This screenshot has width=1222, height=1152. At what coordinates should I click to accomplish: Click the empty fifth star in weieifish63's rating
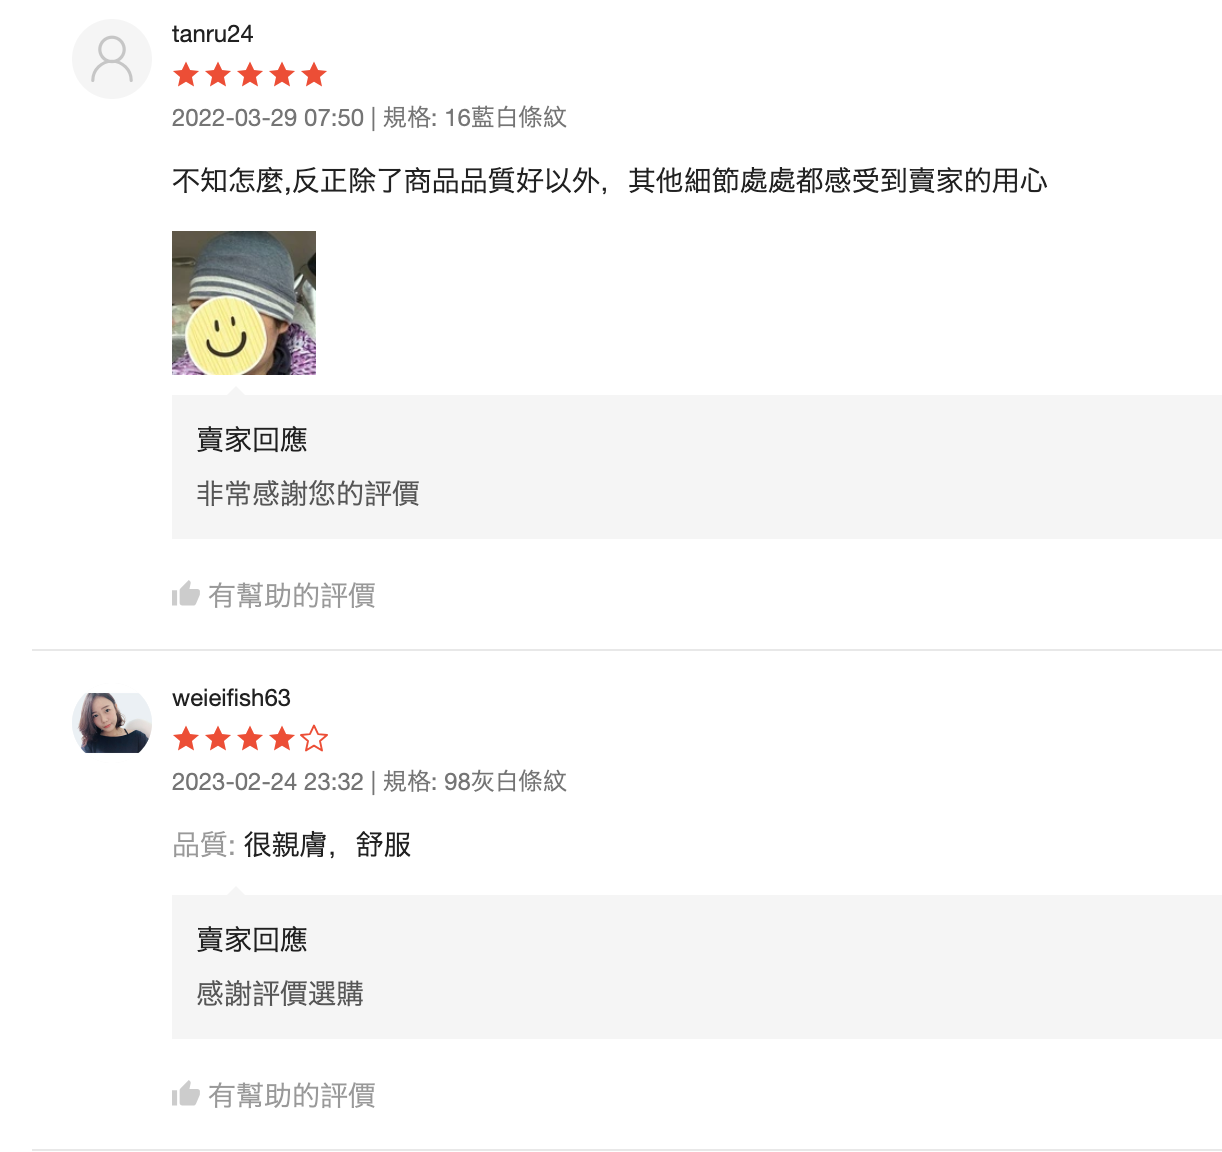[x=312, y=738]
